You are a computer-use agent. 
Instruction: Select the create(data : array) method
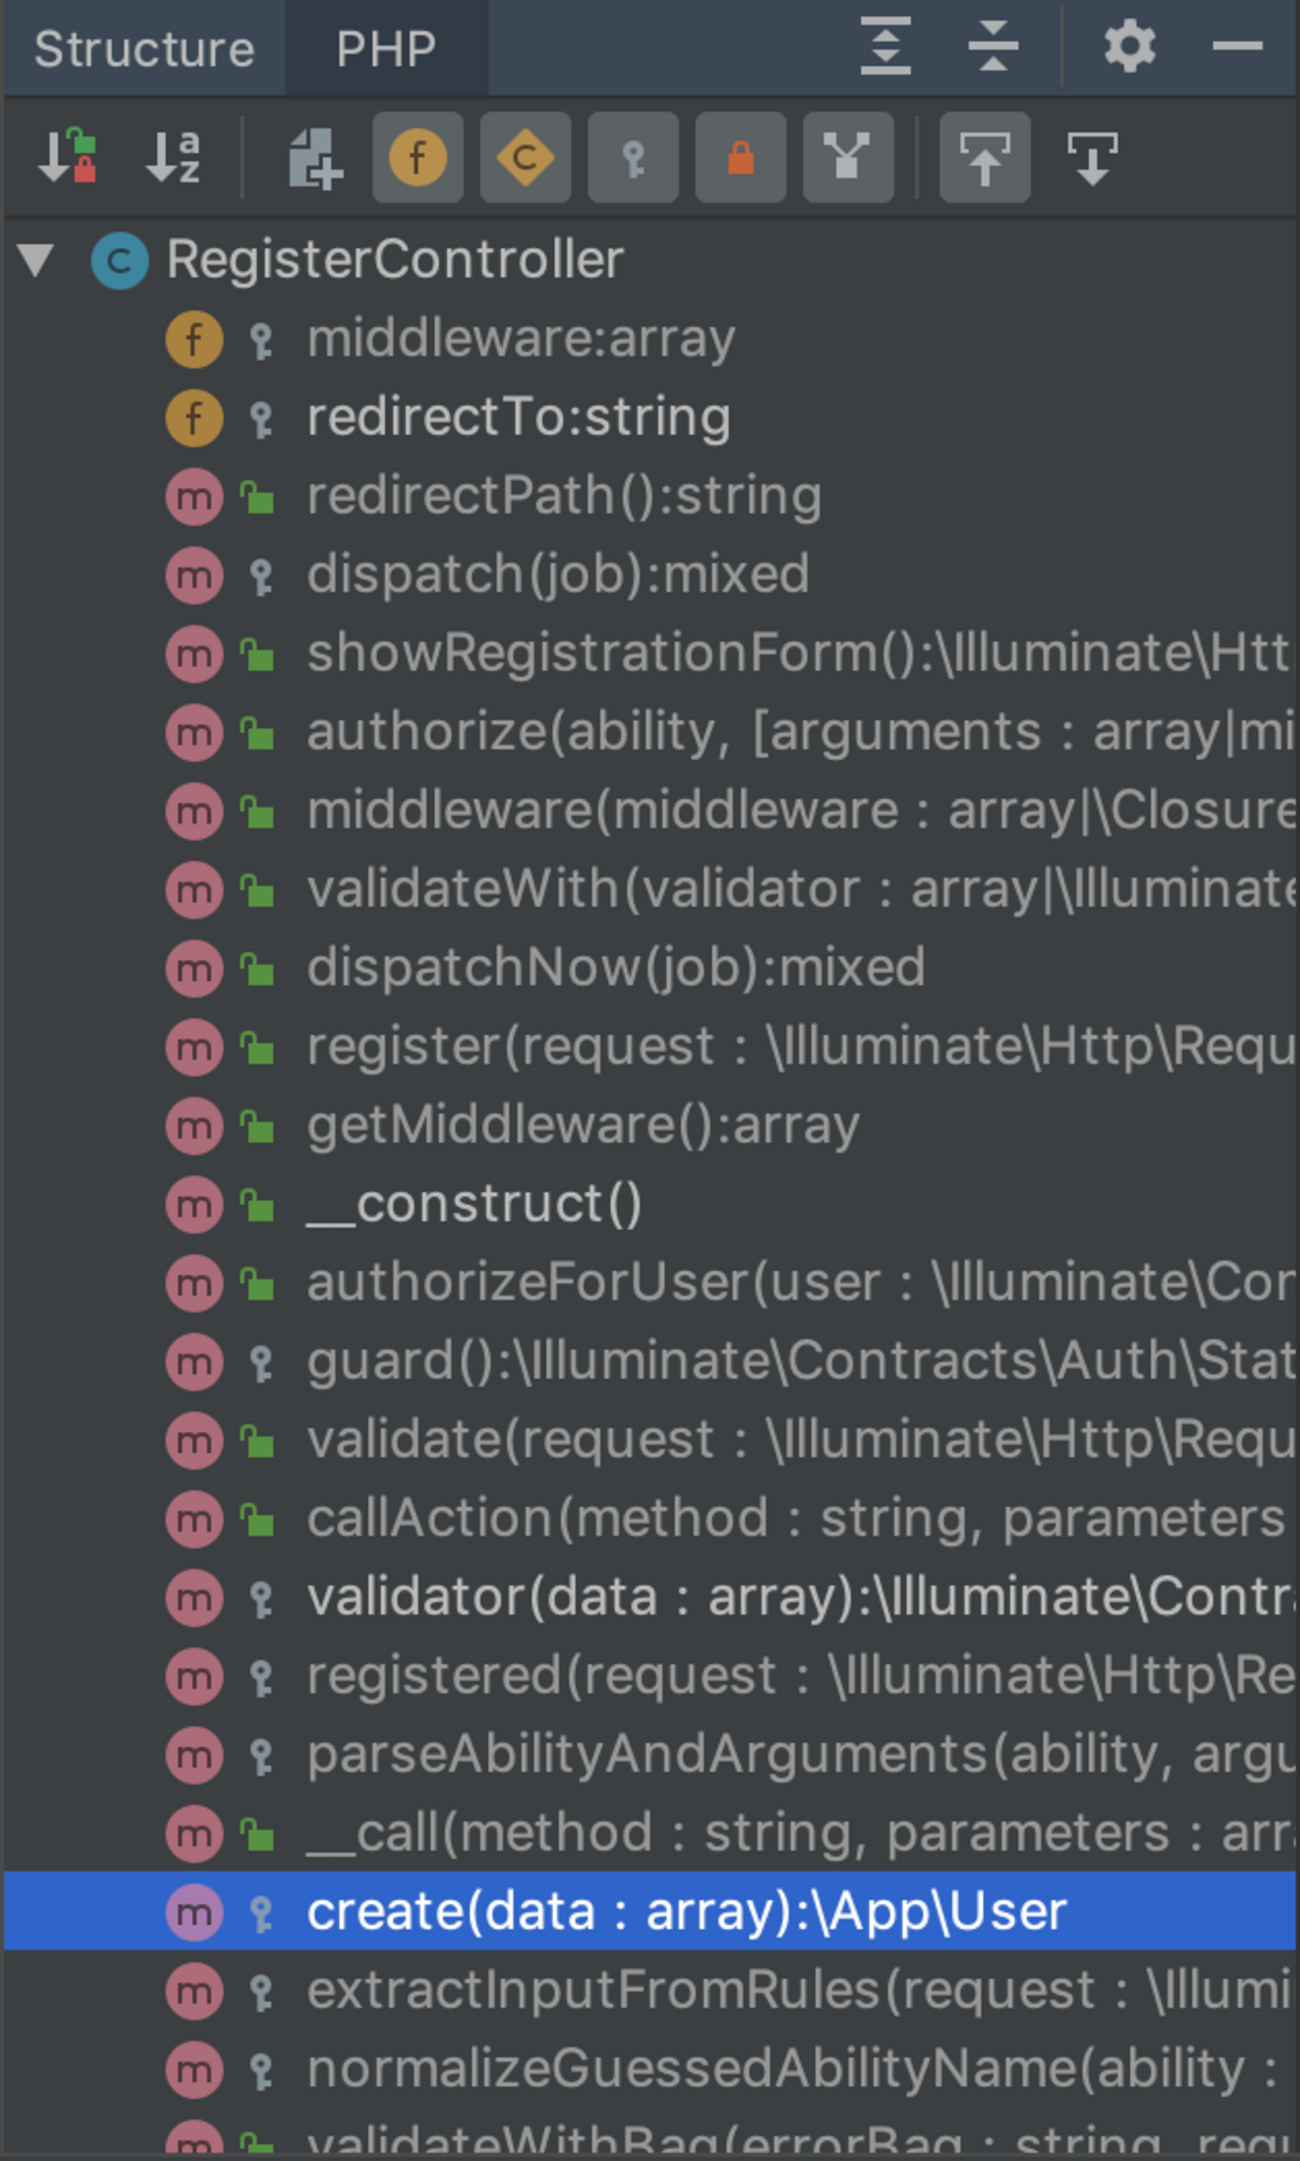point(686,1911)
